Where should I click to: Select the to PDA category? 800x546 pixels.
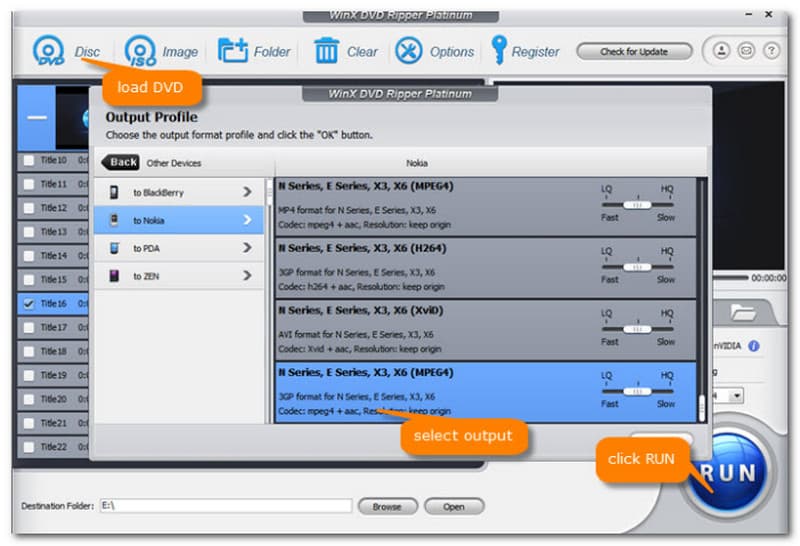[x=179, y=248]
